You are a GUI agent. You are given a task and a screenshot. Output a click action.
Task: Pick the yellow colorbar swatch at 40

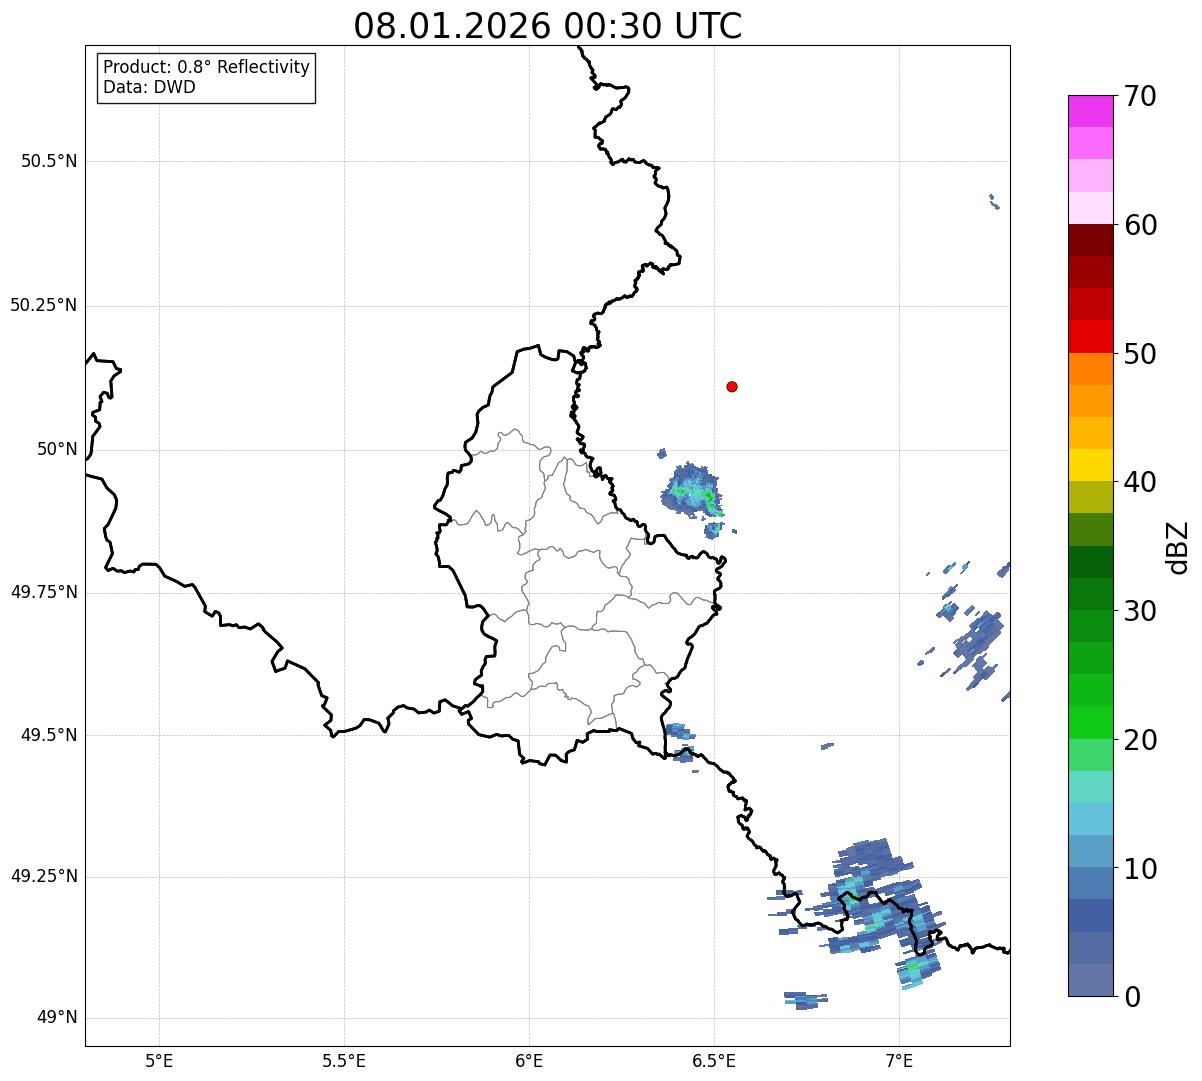point(1090,465)
